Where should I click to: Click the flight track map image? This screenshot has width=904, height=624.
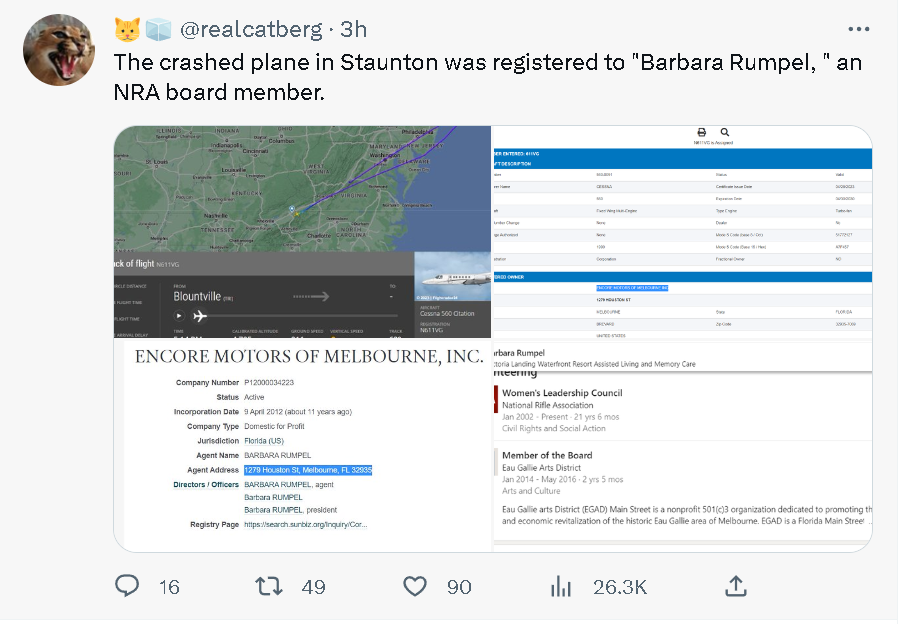point(302,189)
